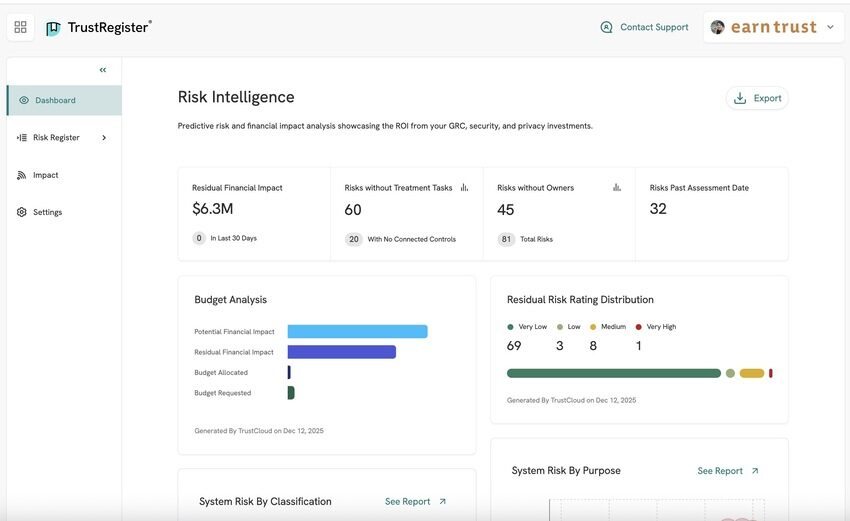Open chart icon for Risks without Treatment Tasks
Image resolution: width=850 pixels, height=521 pixels.
[464, 188]
